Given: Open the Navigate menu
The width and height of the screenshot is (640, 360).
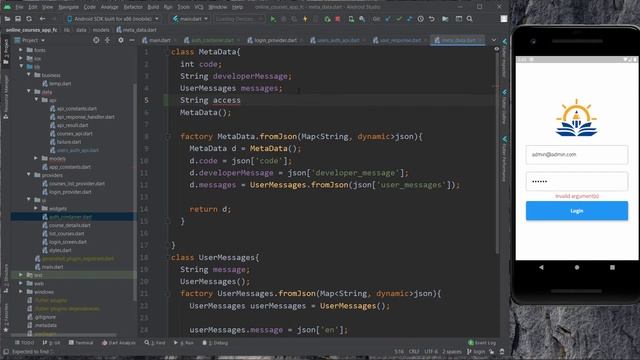Looking at the screenshot, I should click(68, 7).
